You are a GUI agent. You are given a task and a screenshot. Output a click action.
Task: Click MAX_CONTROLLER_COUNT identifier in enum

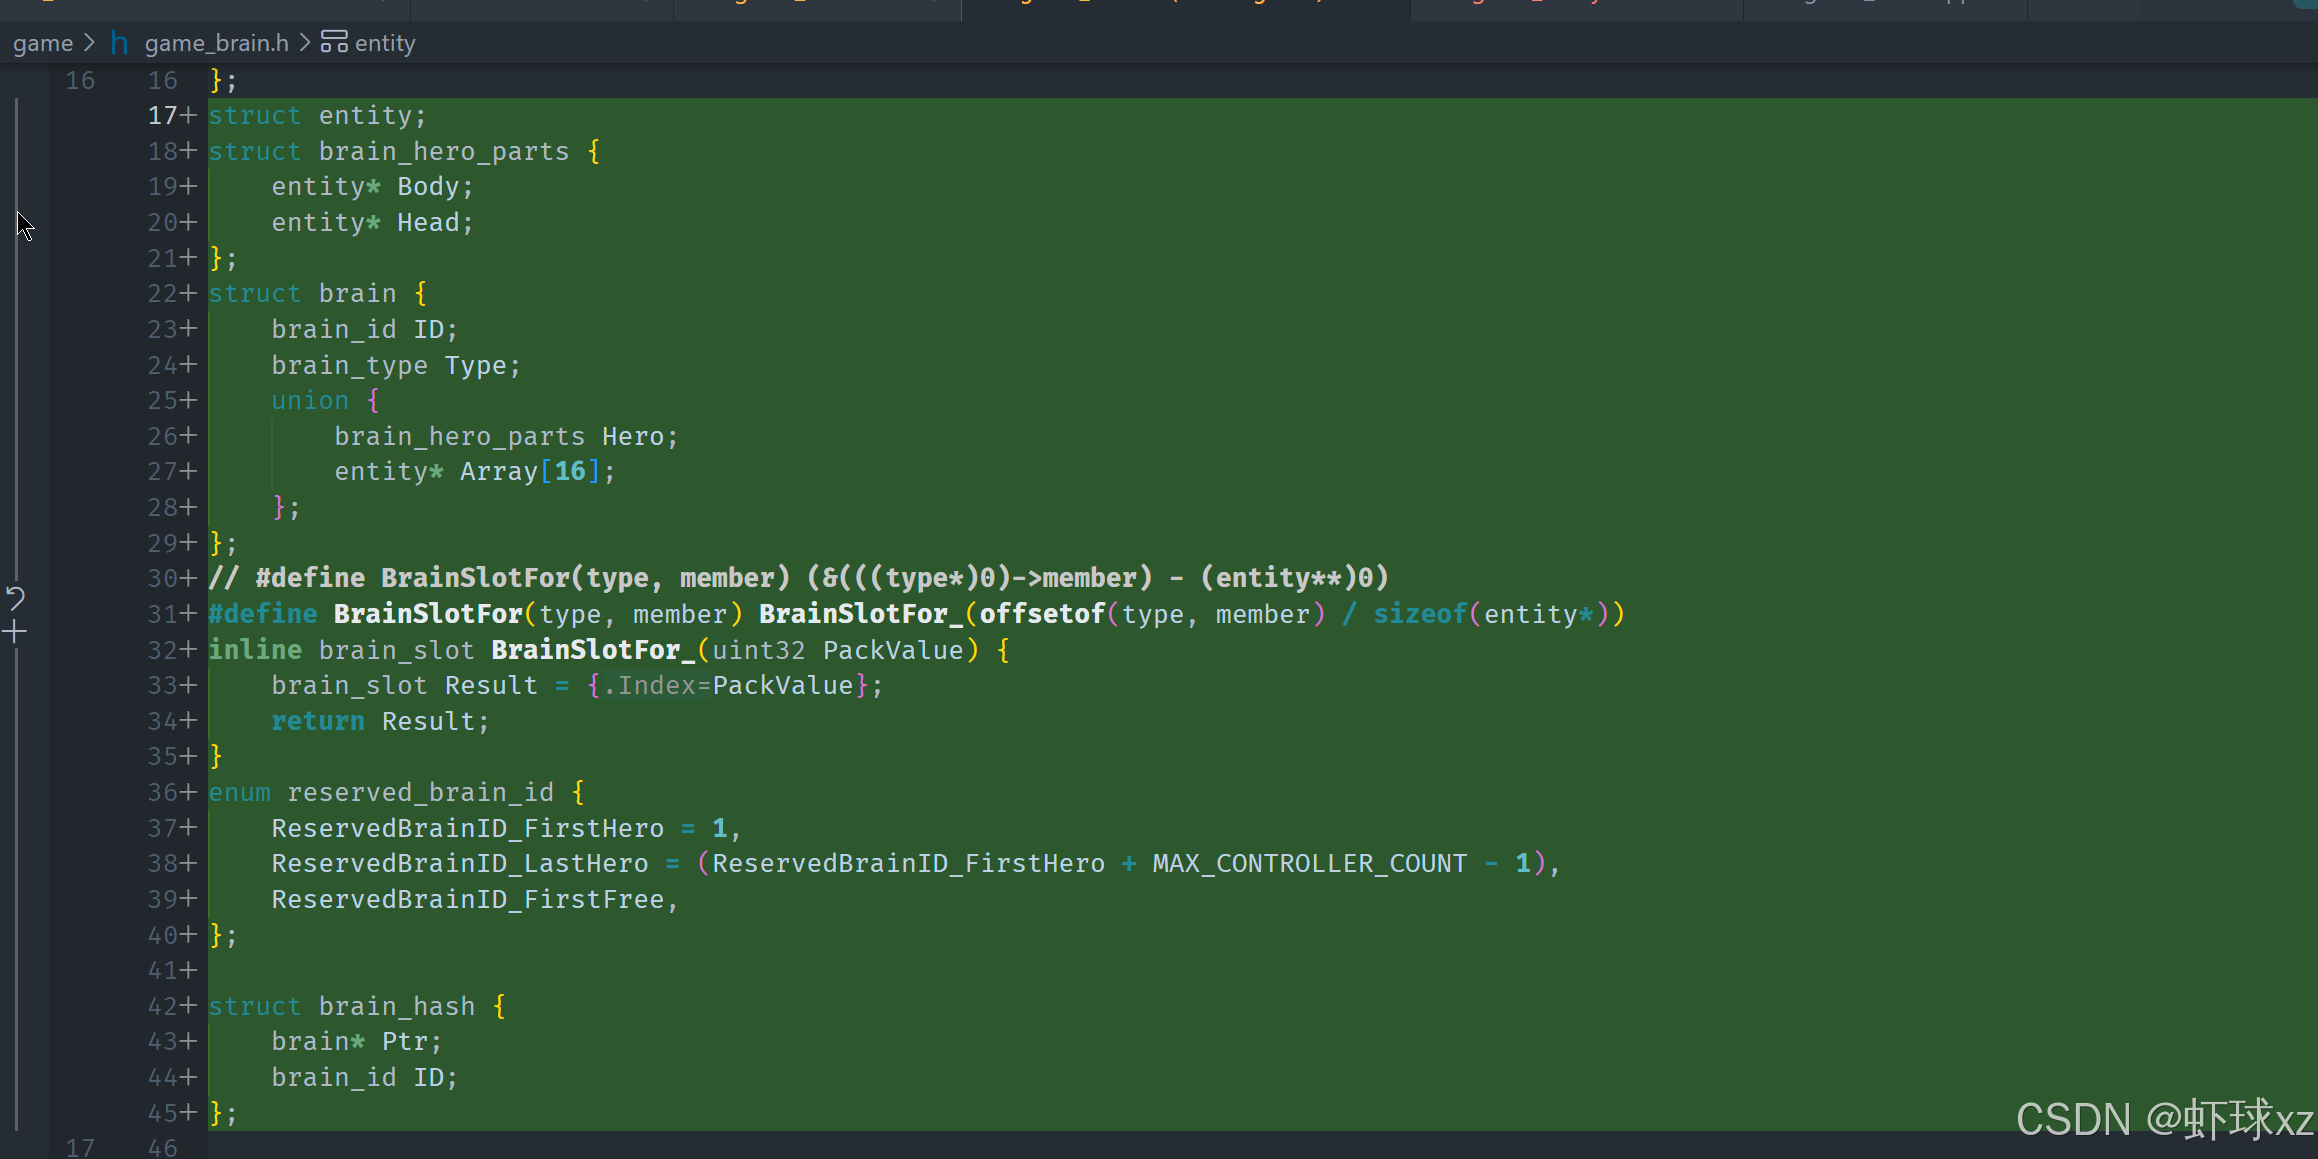[1309, 864]
